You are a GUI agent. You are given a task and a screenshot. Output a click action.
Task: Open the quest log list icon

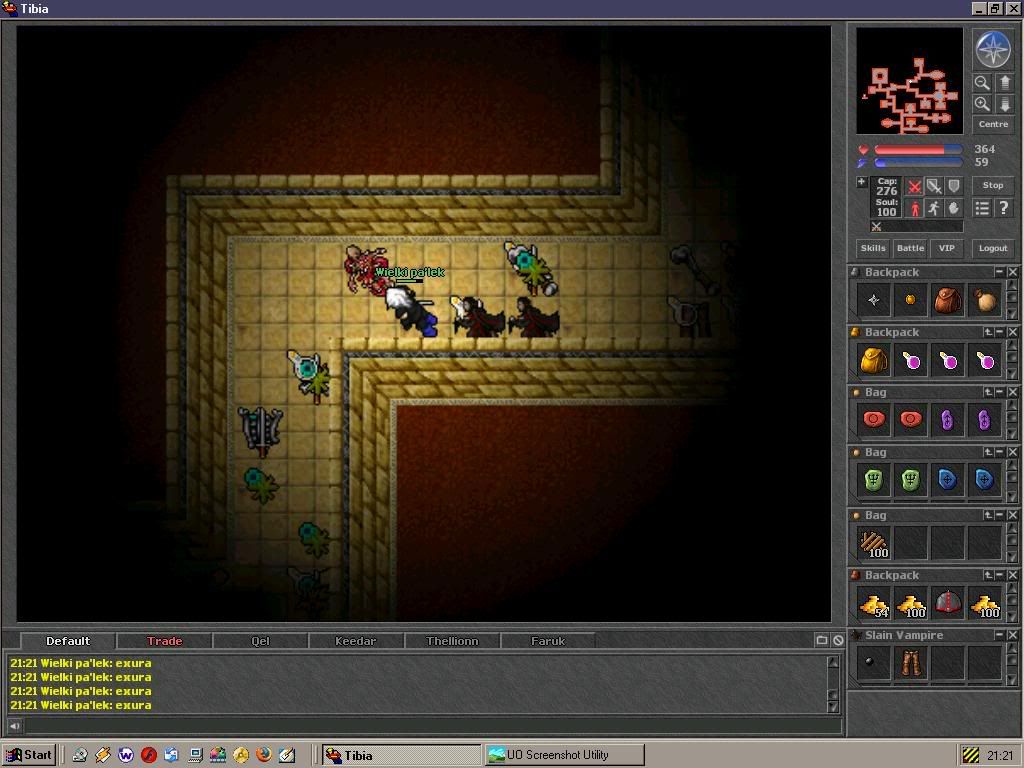point(982,208)
